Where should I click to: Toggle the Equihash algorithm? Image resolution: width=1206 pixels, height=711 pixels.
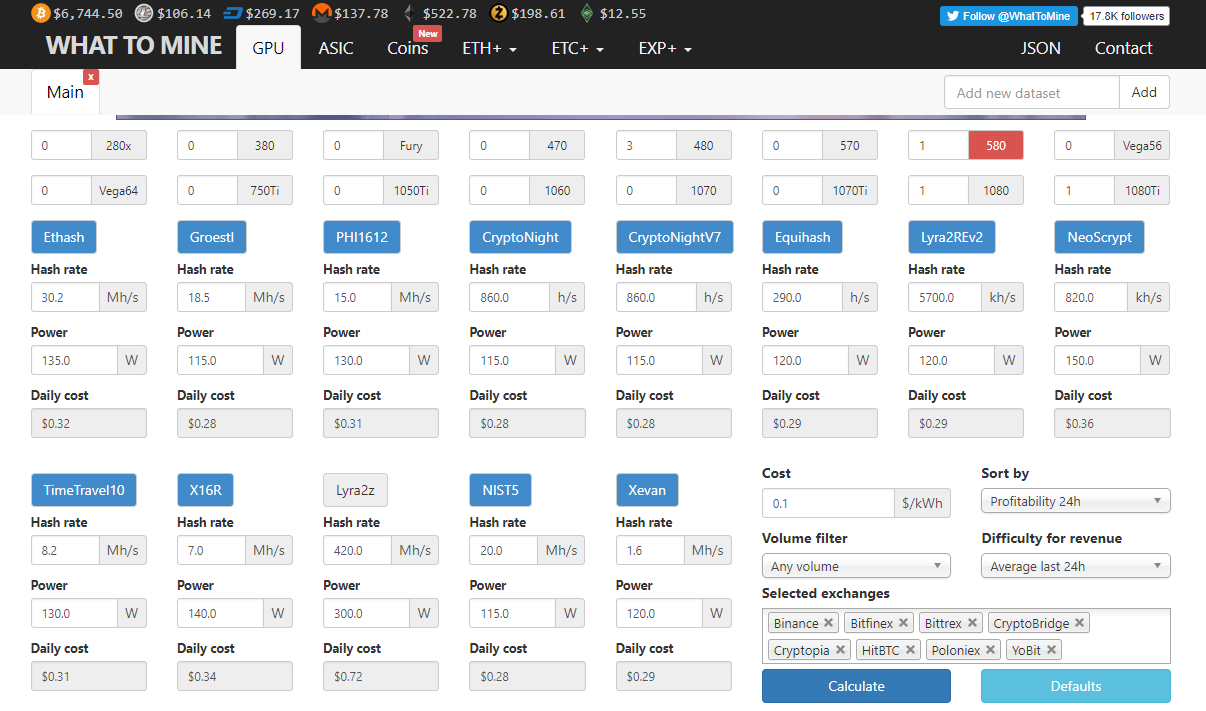coord(803,237)
